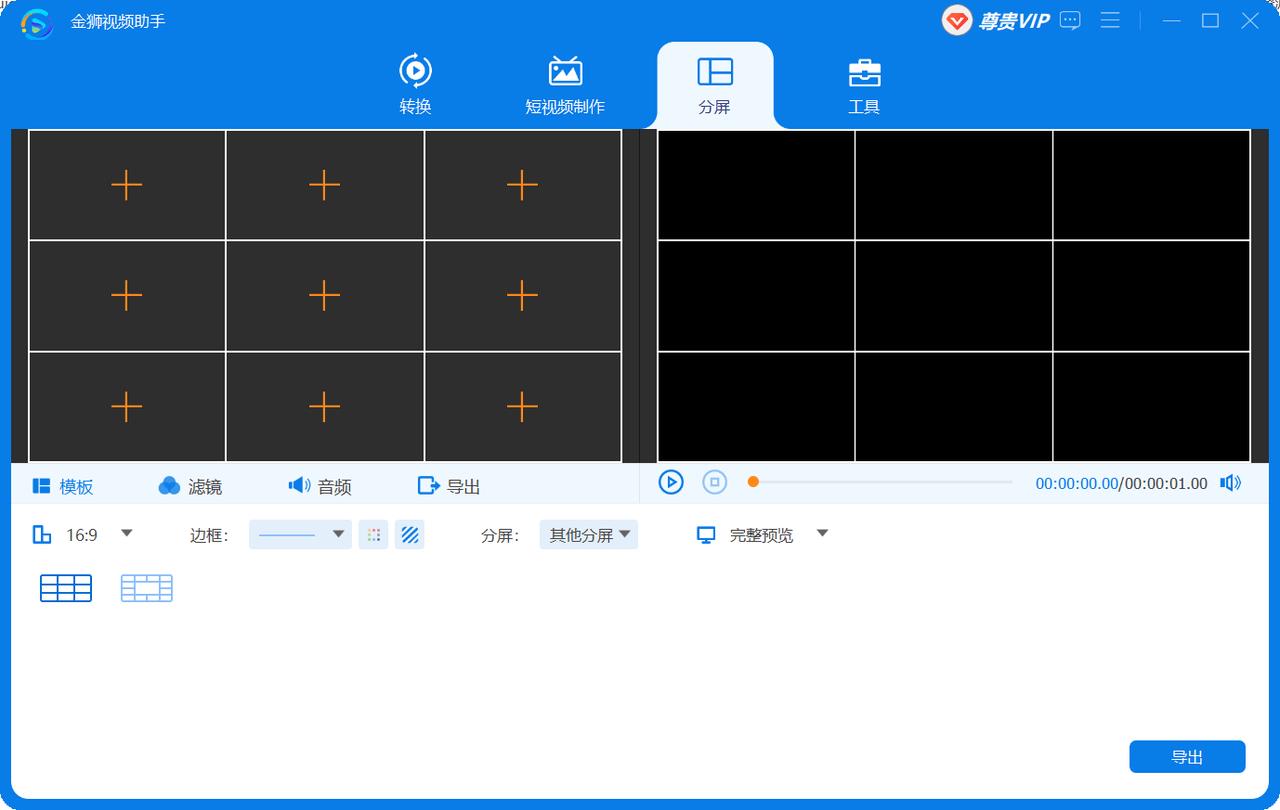1280x810 pixels.
Task: Click the border color dots icon
Action: (x=374, y=535)
